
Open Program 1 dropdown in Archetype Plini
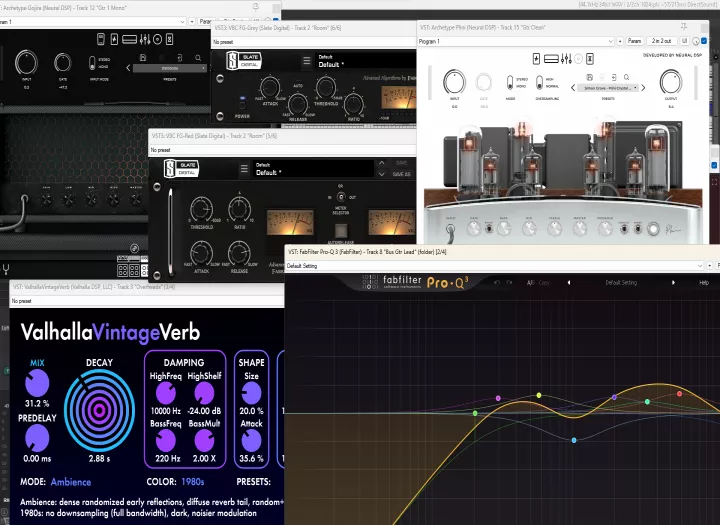tap(516, 41)
